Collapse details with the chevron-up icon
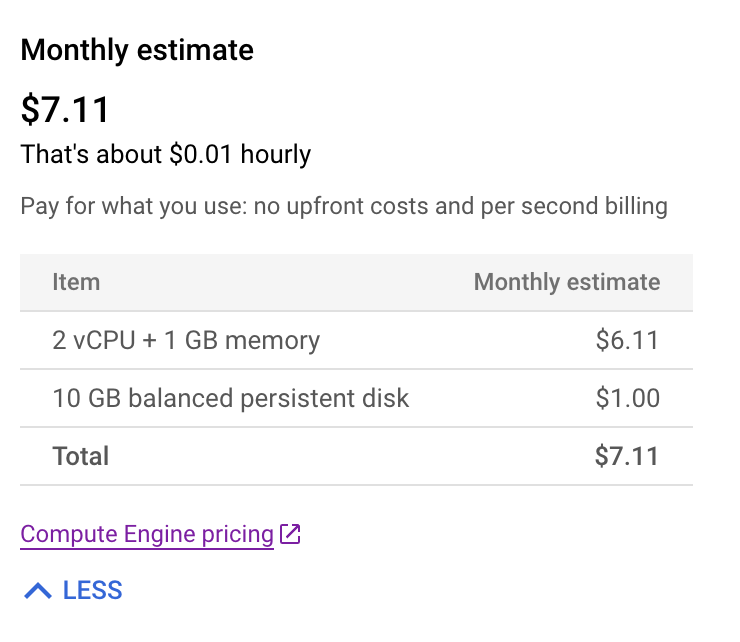Screen dimensions: 740x642 tap(38, 591)
